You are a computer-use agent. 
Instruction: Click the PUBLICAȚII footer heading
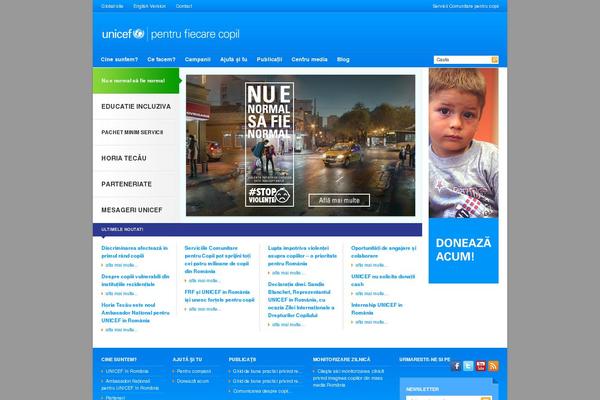click(242, 359)
